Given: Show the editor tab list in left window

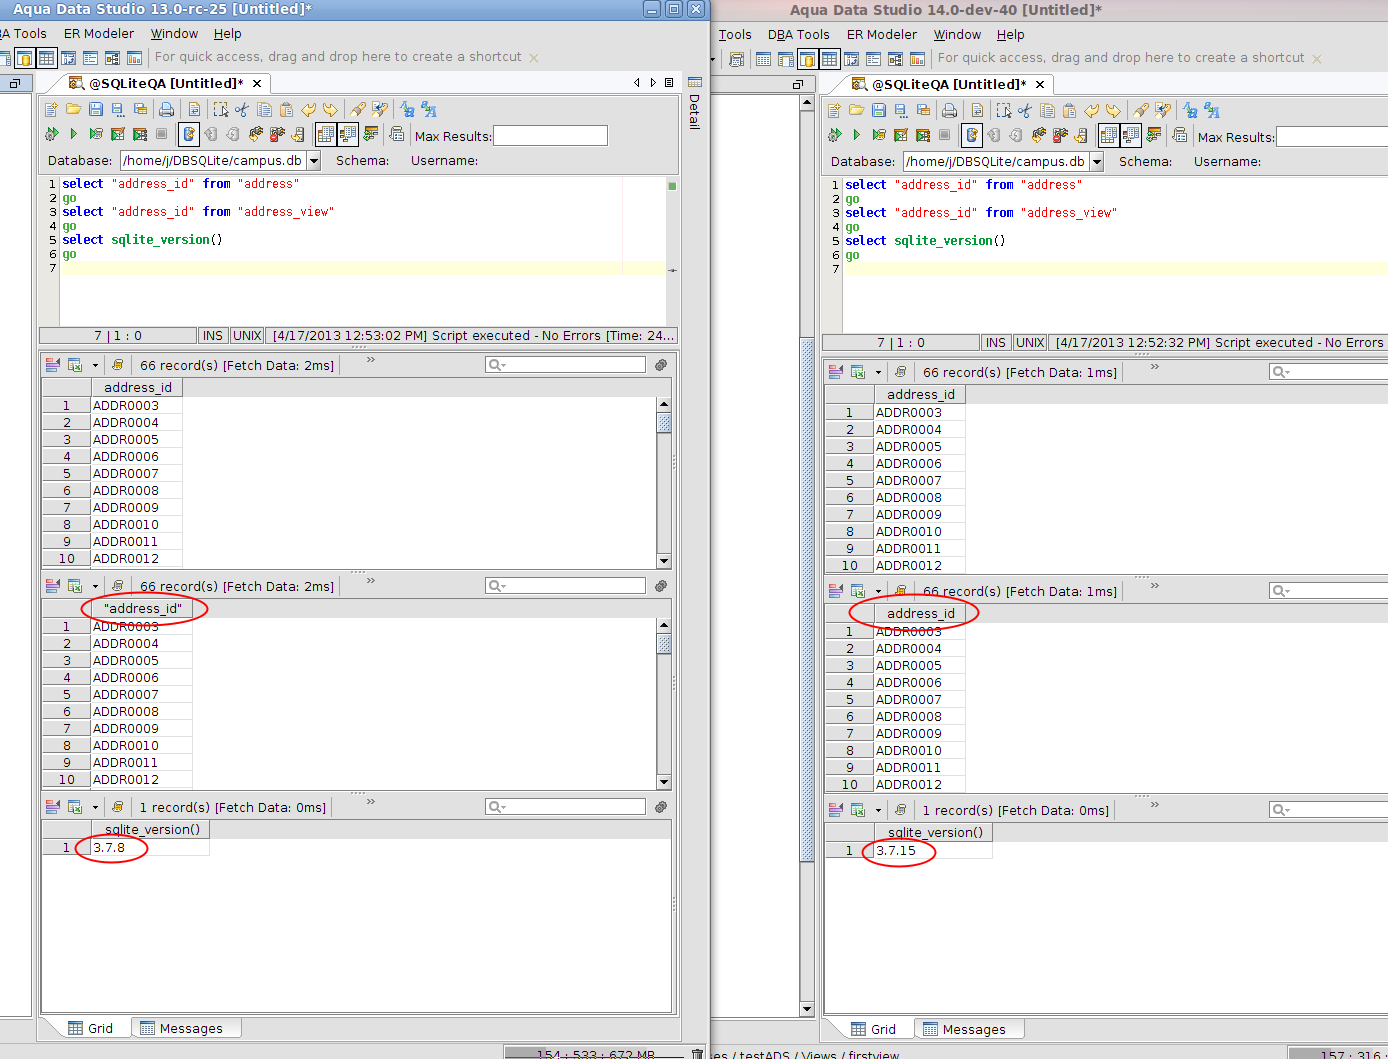Looking at the screenshot, I should coord(669,83).
